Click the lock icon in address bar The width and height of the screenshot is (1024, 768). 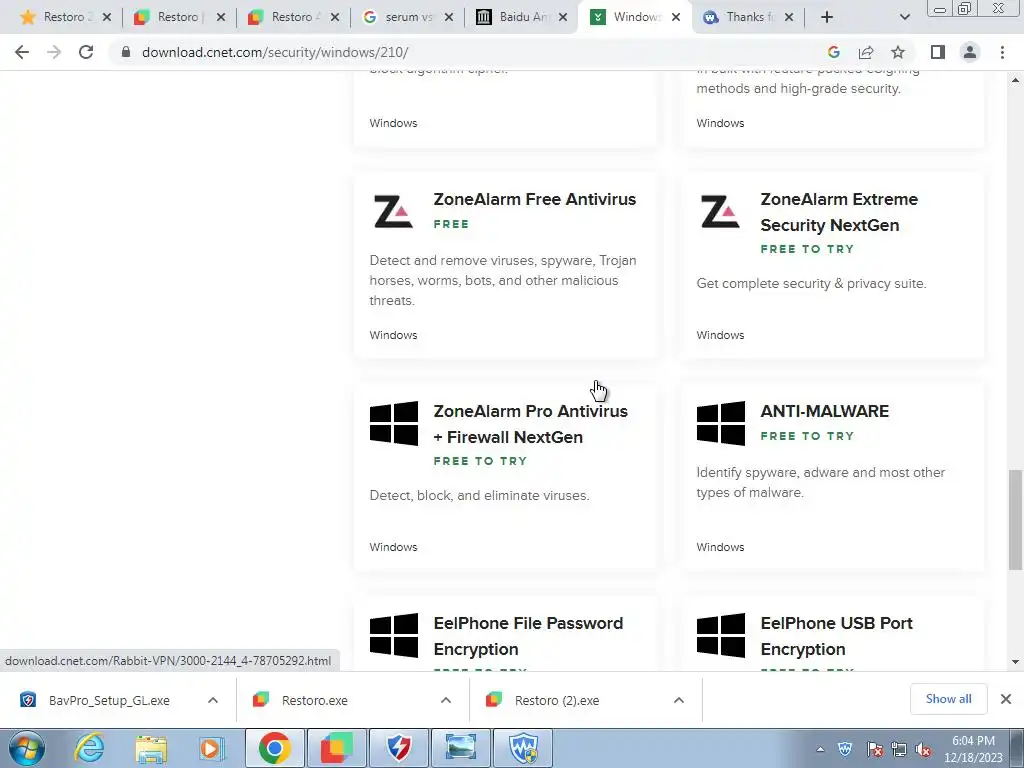click(126, 52)
